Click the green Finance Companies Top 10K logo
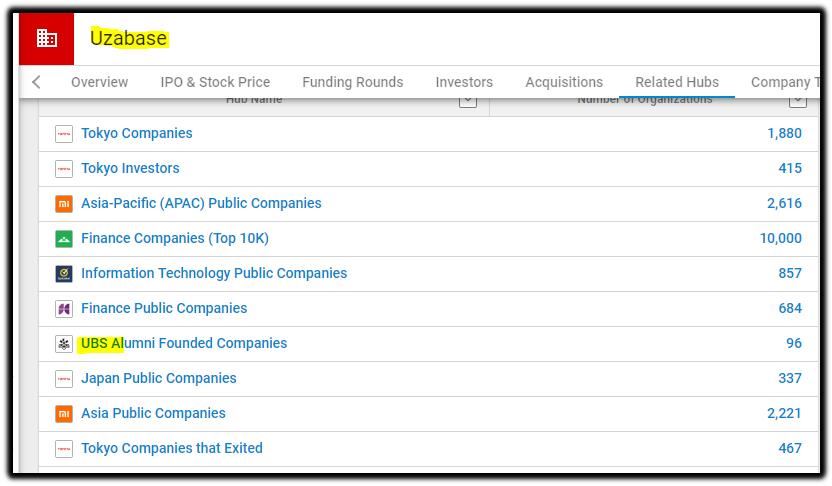 pyautogui.click(x=64, y=239)
